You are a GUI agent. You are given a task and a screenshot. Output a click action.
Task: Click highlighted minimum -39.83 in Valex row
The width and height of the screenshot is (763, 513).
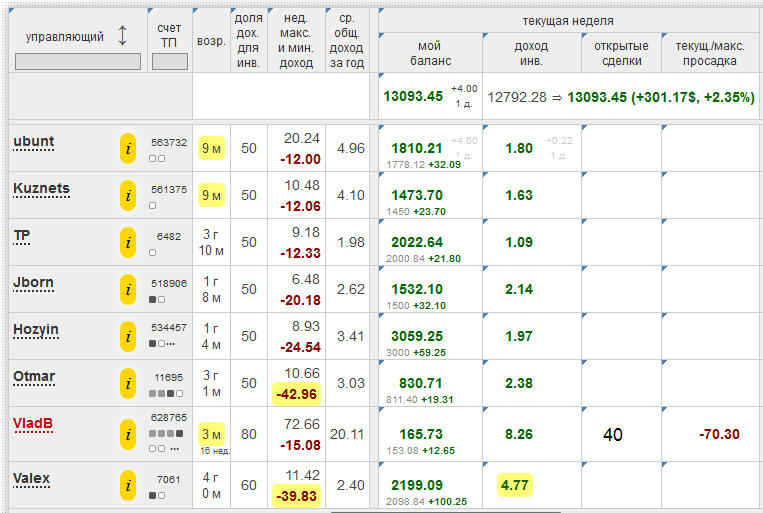pos(296,496)
